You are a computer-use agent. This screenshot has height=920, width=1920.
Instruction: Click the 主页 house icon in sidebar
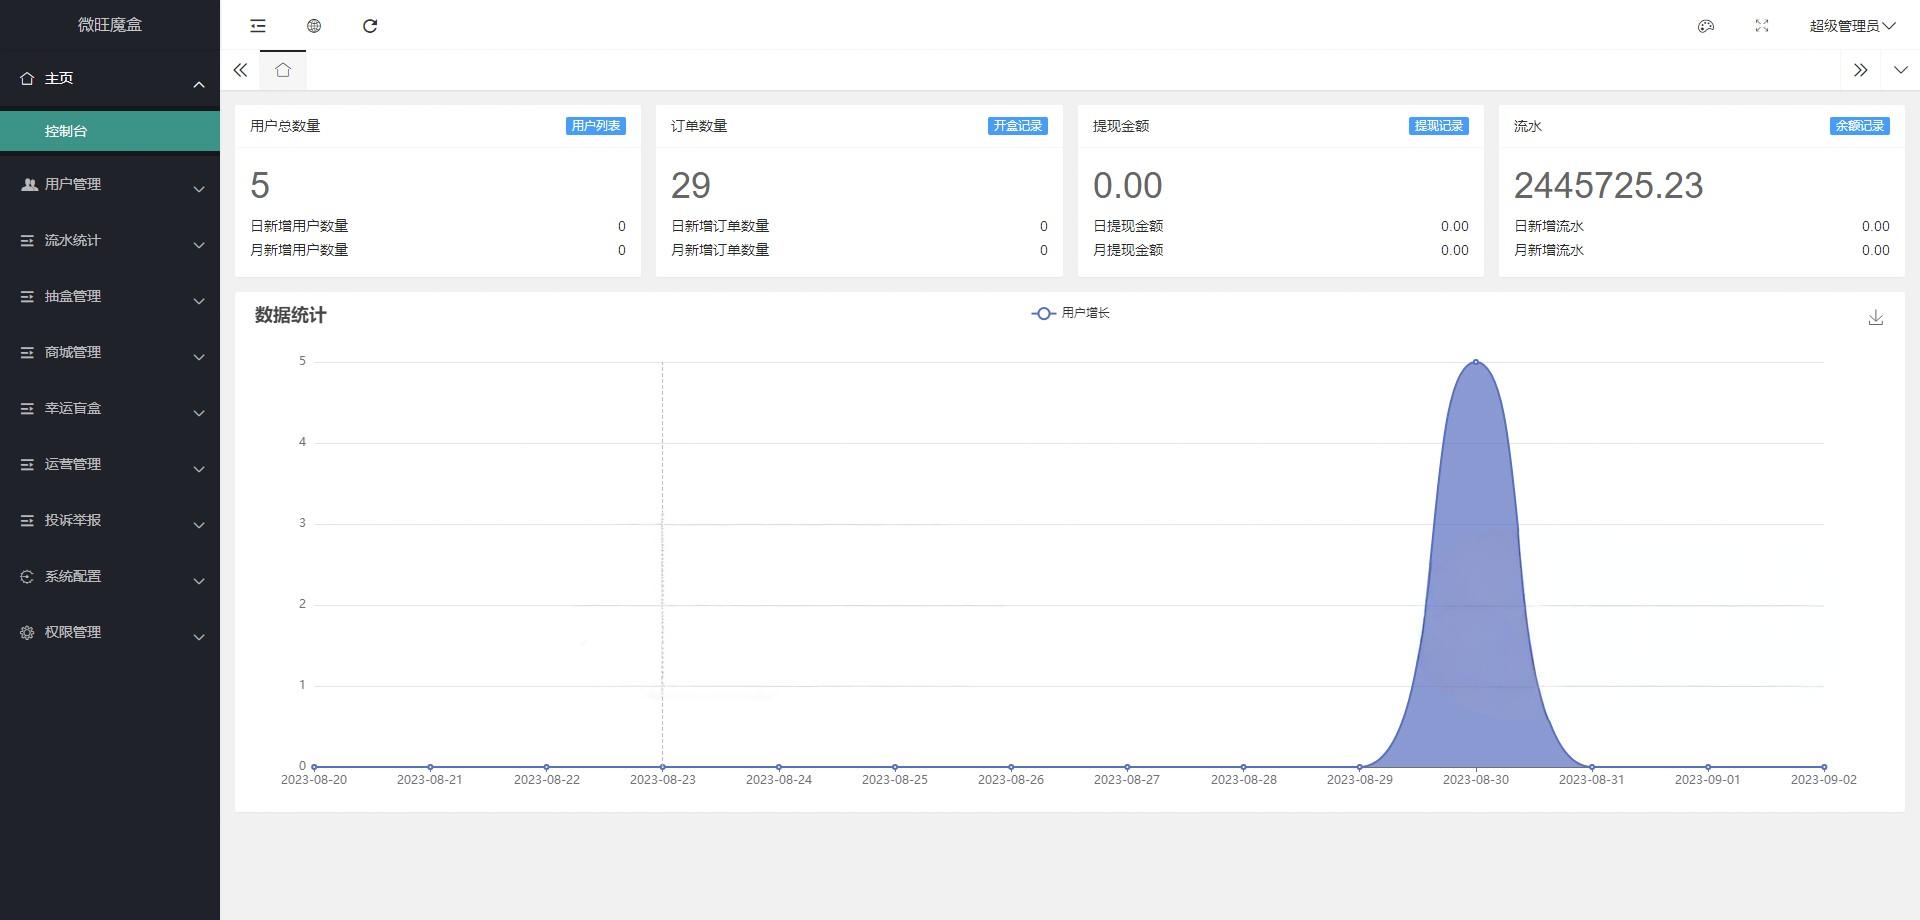click(x=27, y=78)
